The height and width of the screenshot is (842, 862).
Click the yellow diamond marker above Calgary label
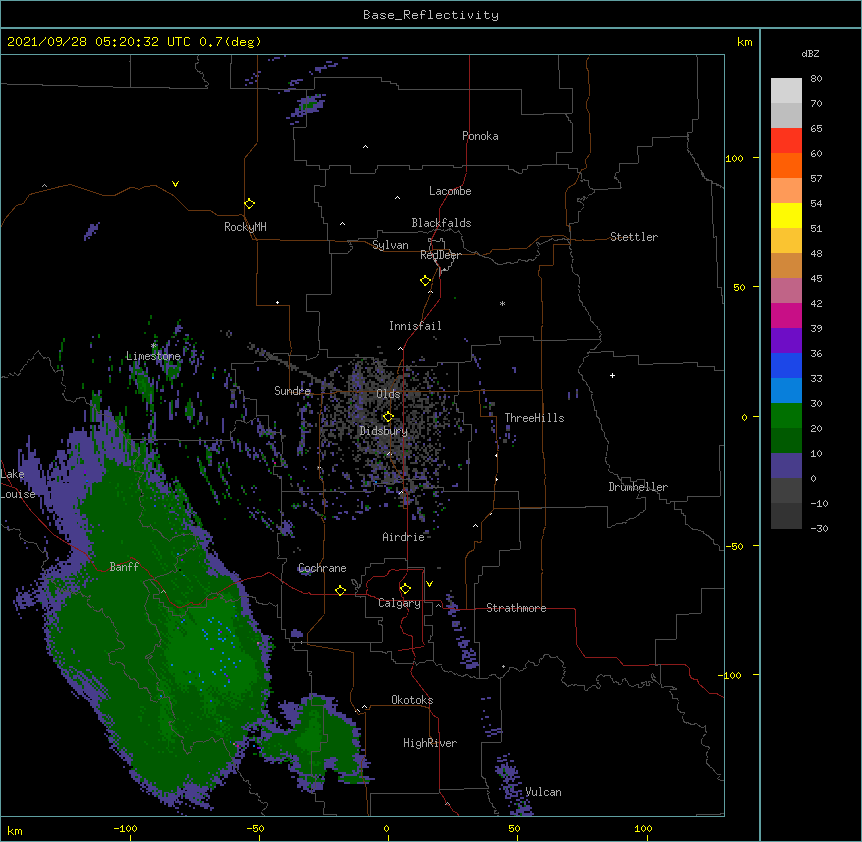pyautogui.click(x=405, y=589)
